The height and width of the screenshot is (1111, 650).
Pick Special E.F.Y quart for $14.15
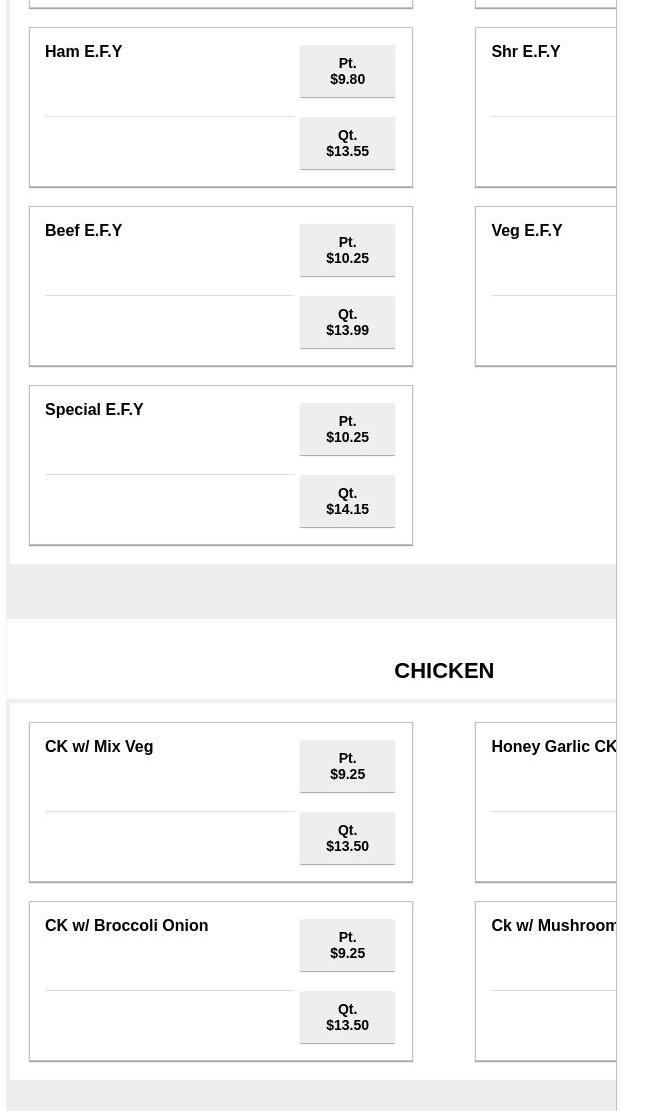[347, 501]
